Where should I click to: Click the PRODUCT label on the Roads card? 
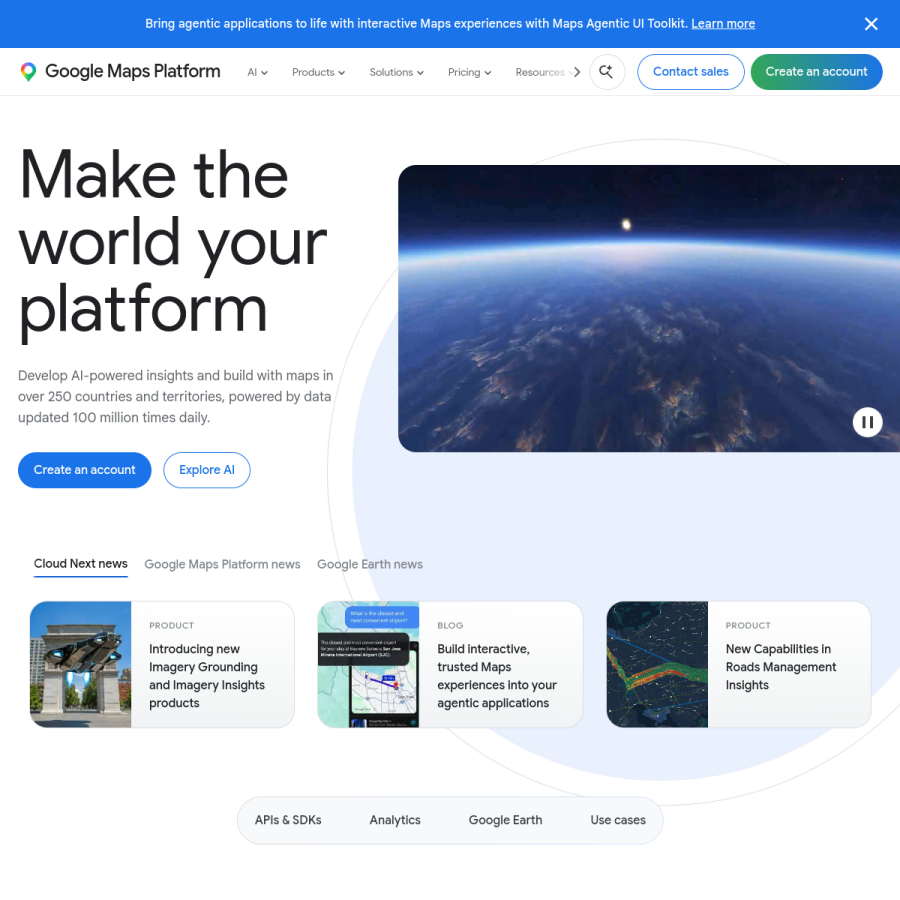748,626
